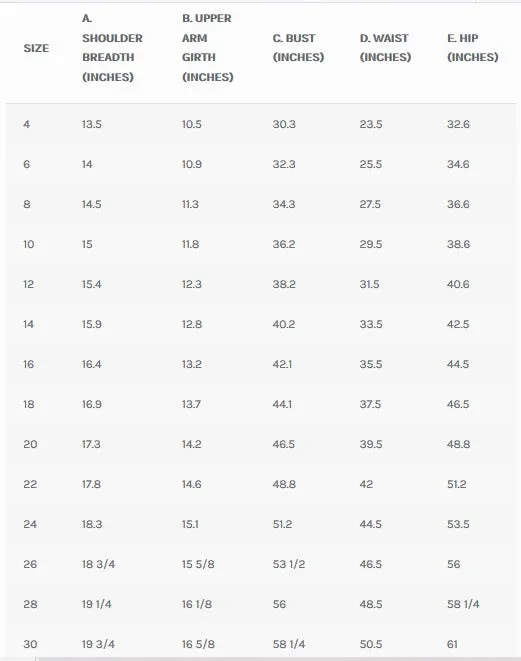Click the SIZE column header
The height and width of the screenshot is (661, 521).
click(36, 48)
